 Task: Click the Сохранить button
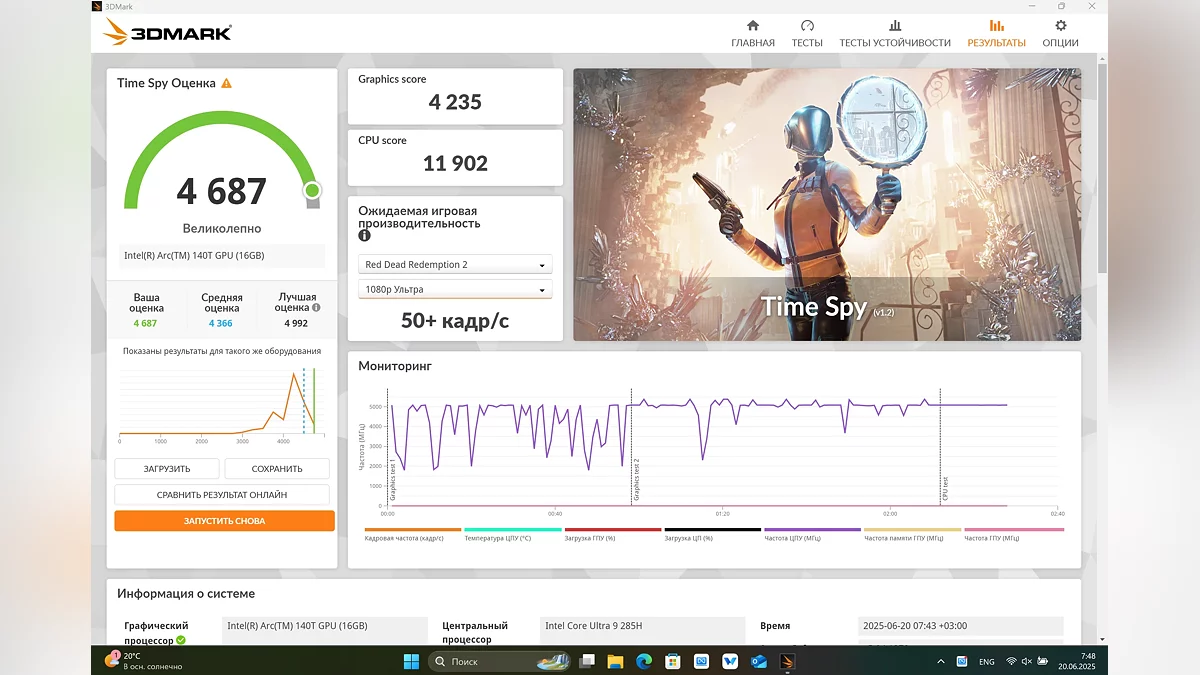(277, 468)
